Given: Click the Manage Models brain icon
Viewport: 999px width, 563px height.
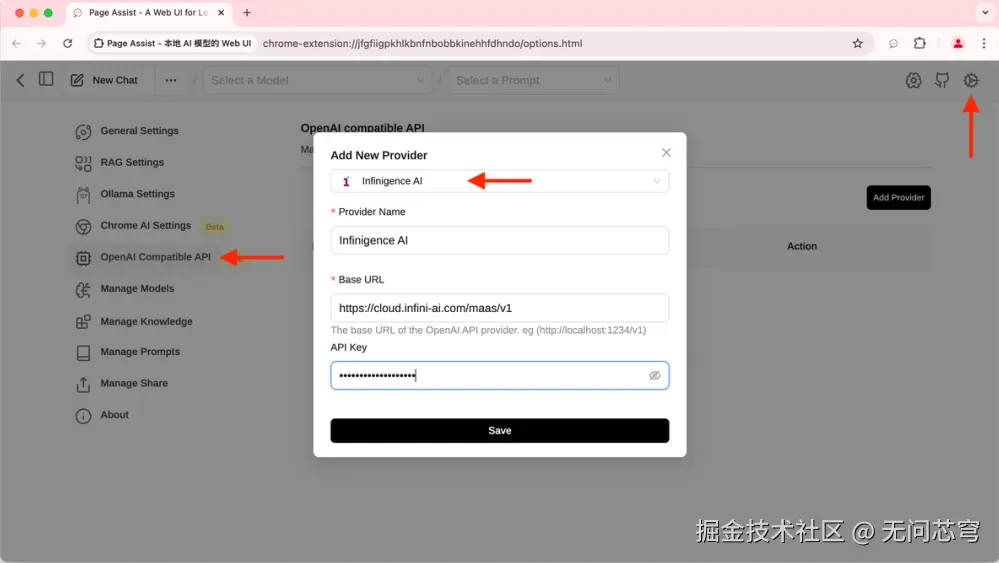Looking at the screenshot, I should (83, 290).
